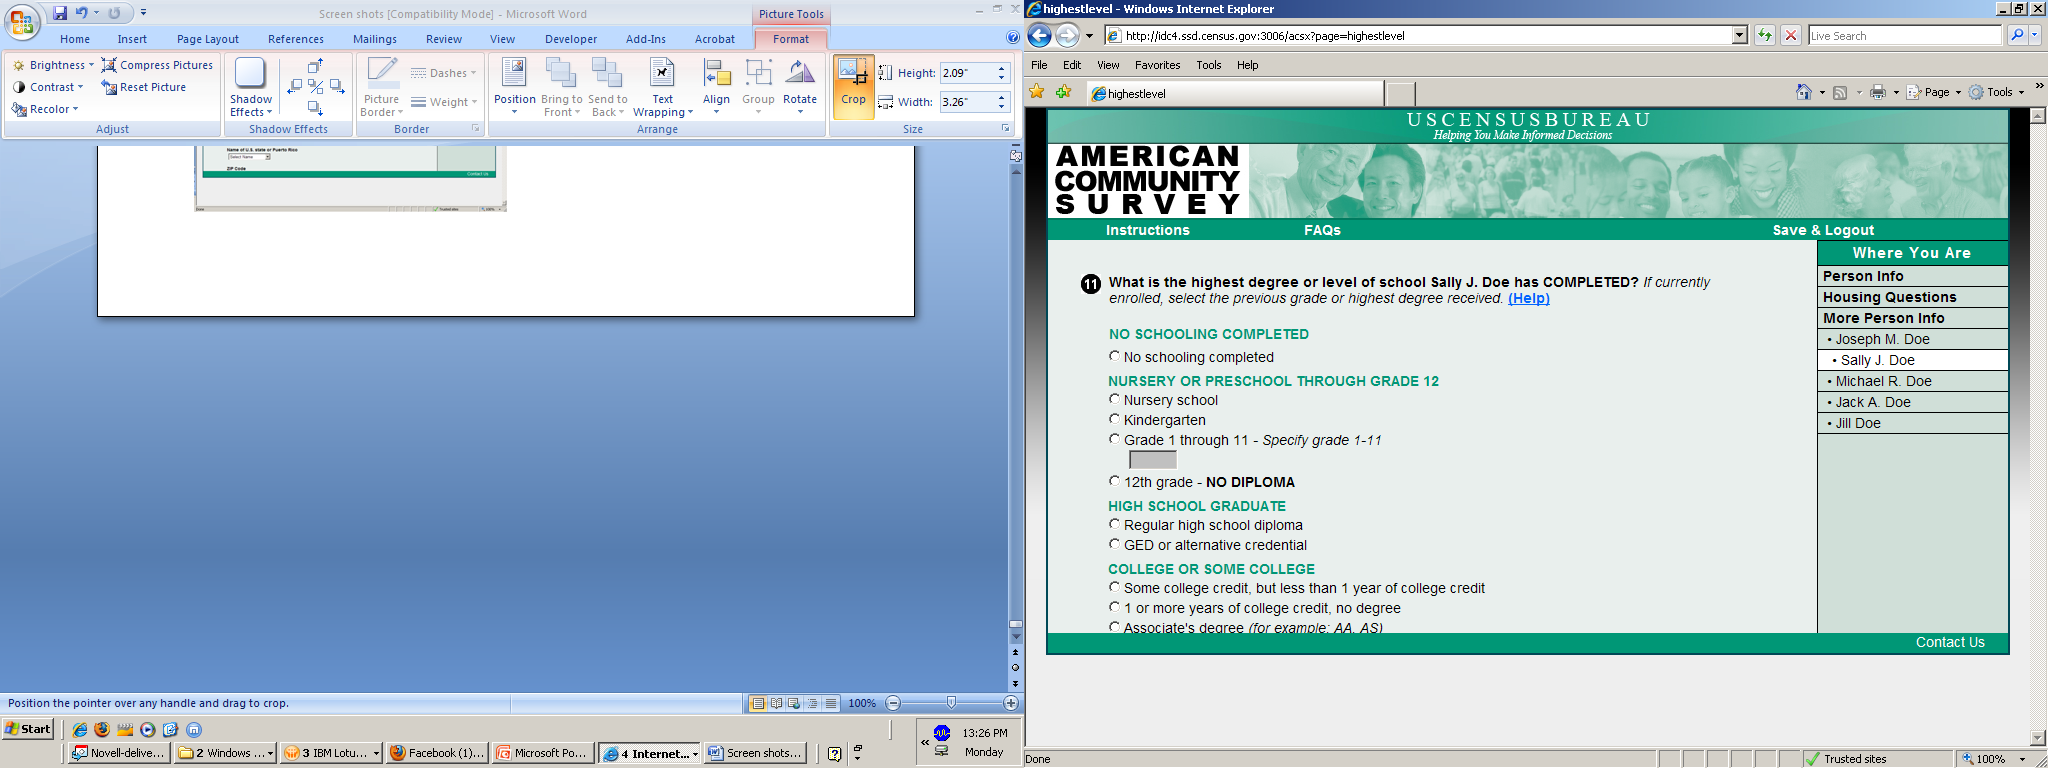The image size is (2048, 768).
Task: Click the Print icon in IE toolbar
Action: pyautogui.click(x=1877, y=92)
